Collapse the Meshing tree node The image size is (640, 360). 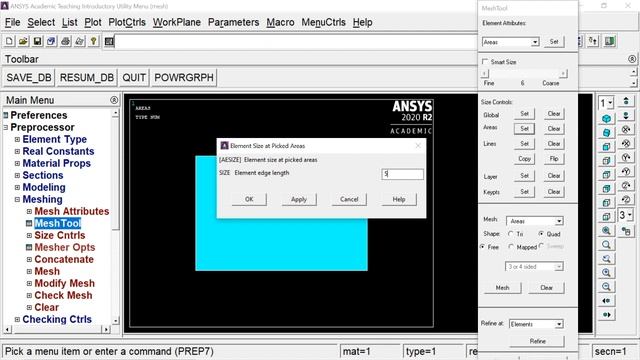17,199
